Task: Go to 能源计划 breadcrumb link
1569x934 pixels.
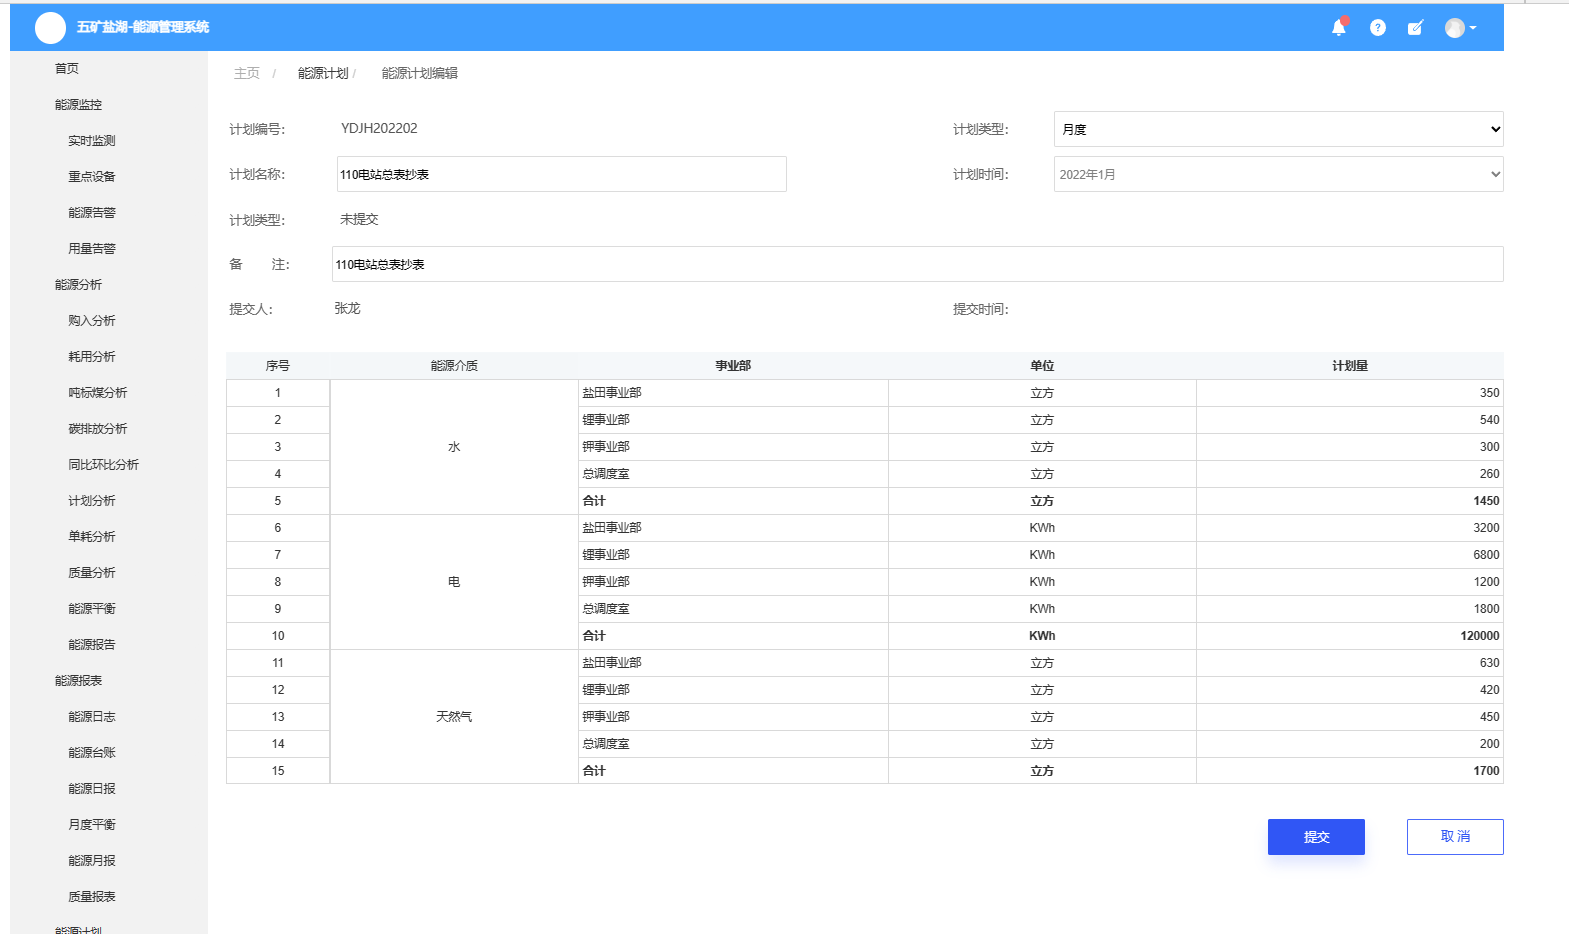Action: point(323,73)
